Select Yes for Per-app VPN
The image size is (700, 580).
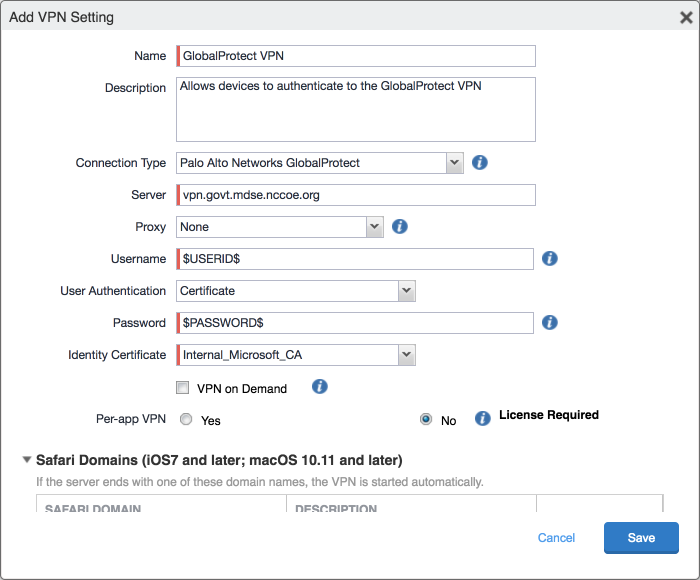tap(186, 419)
